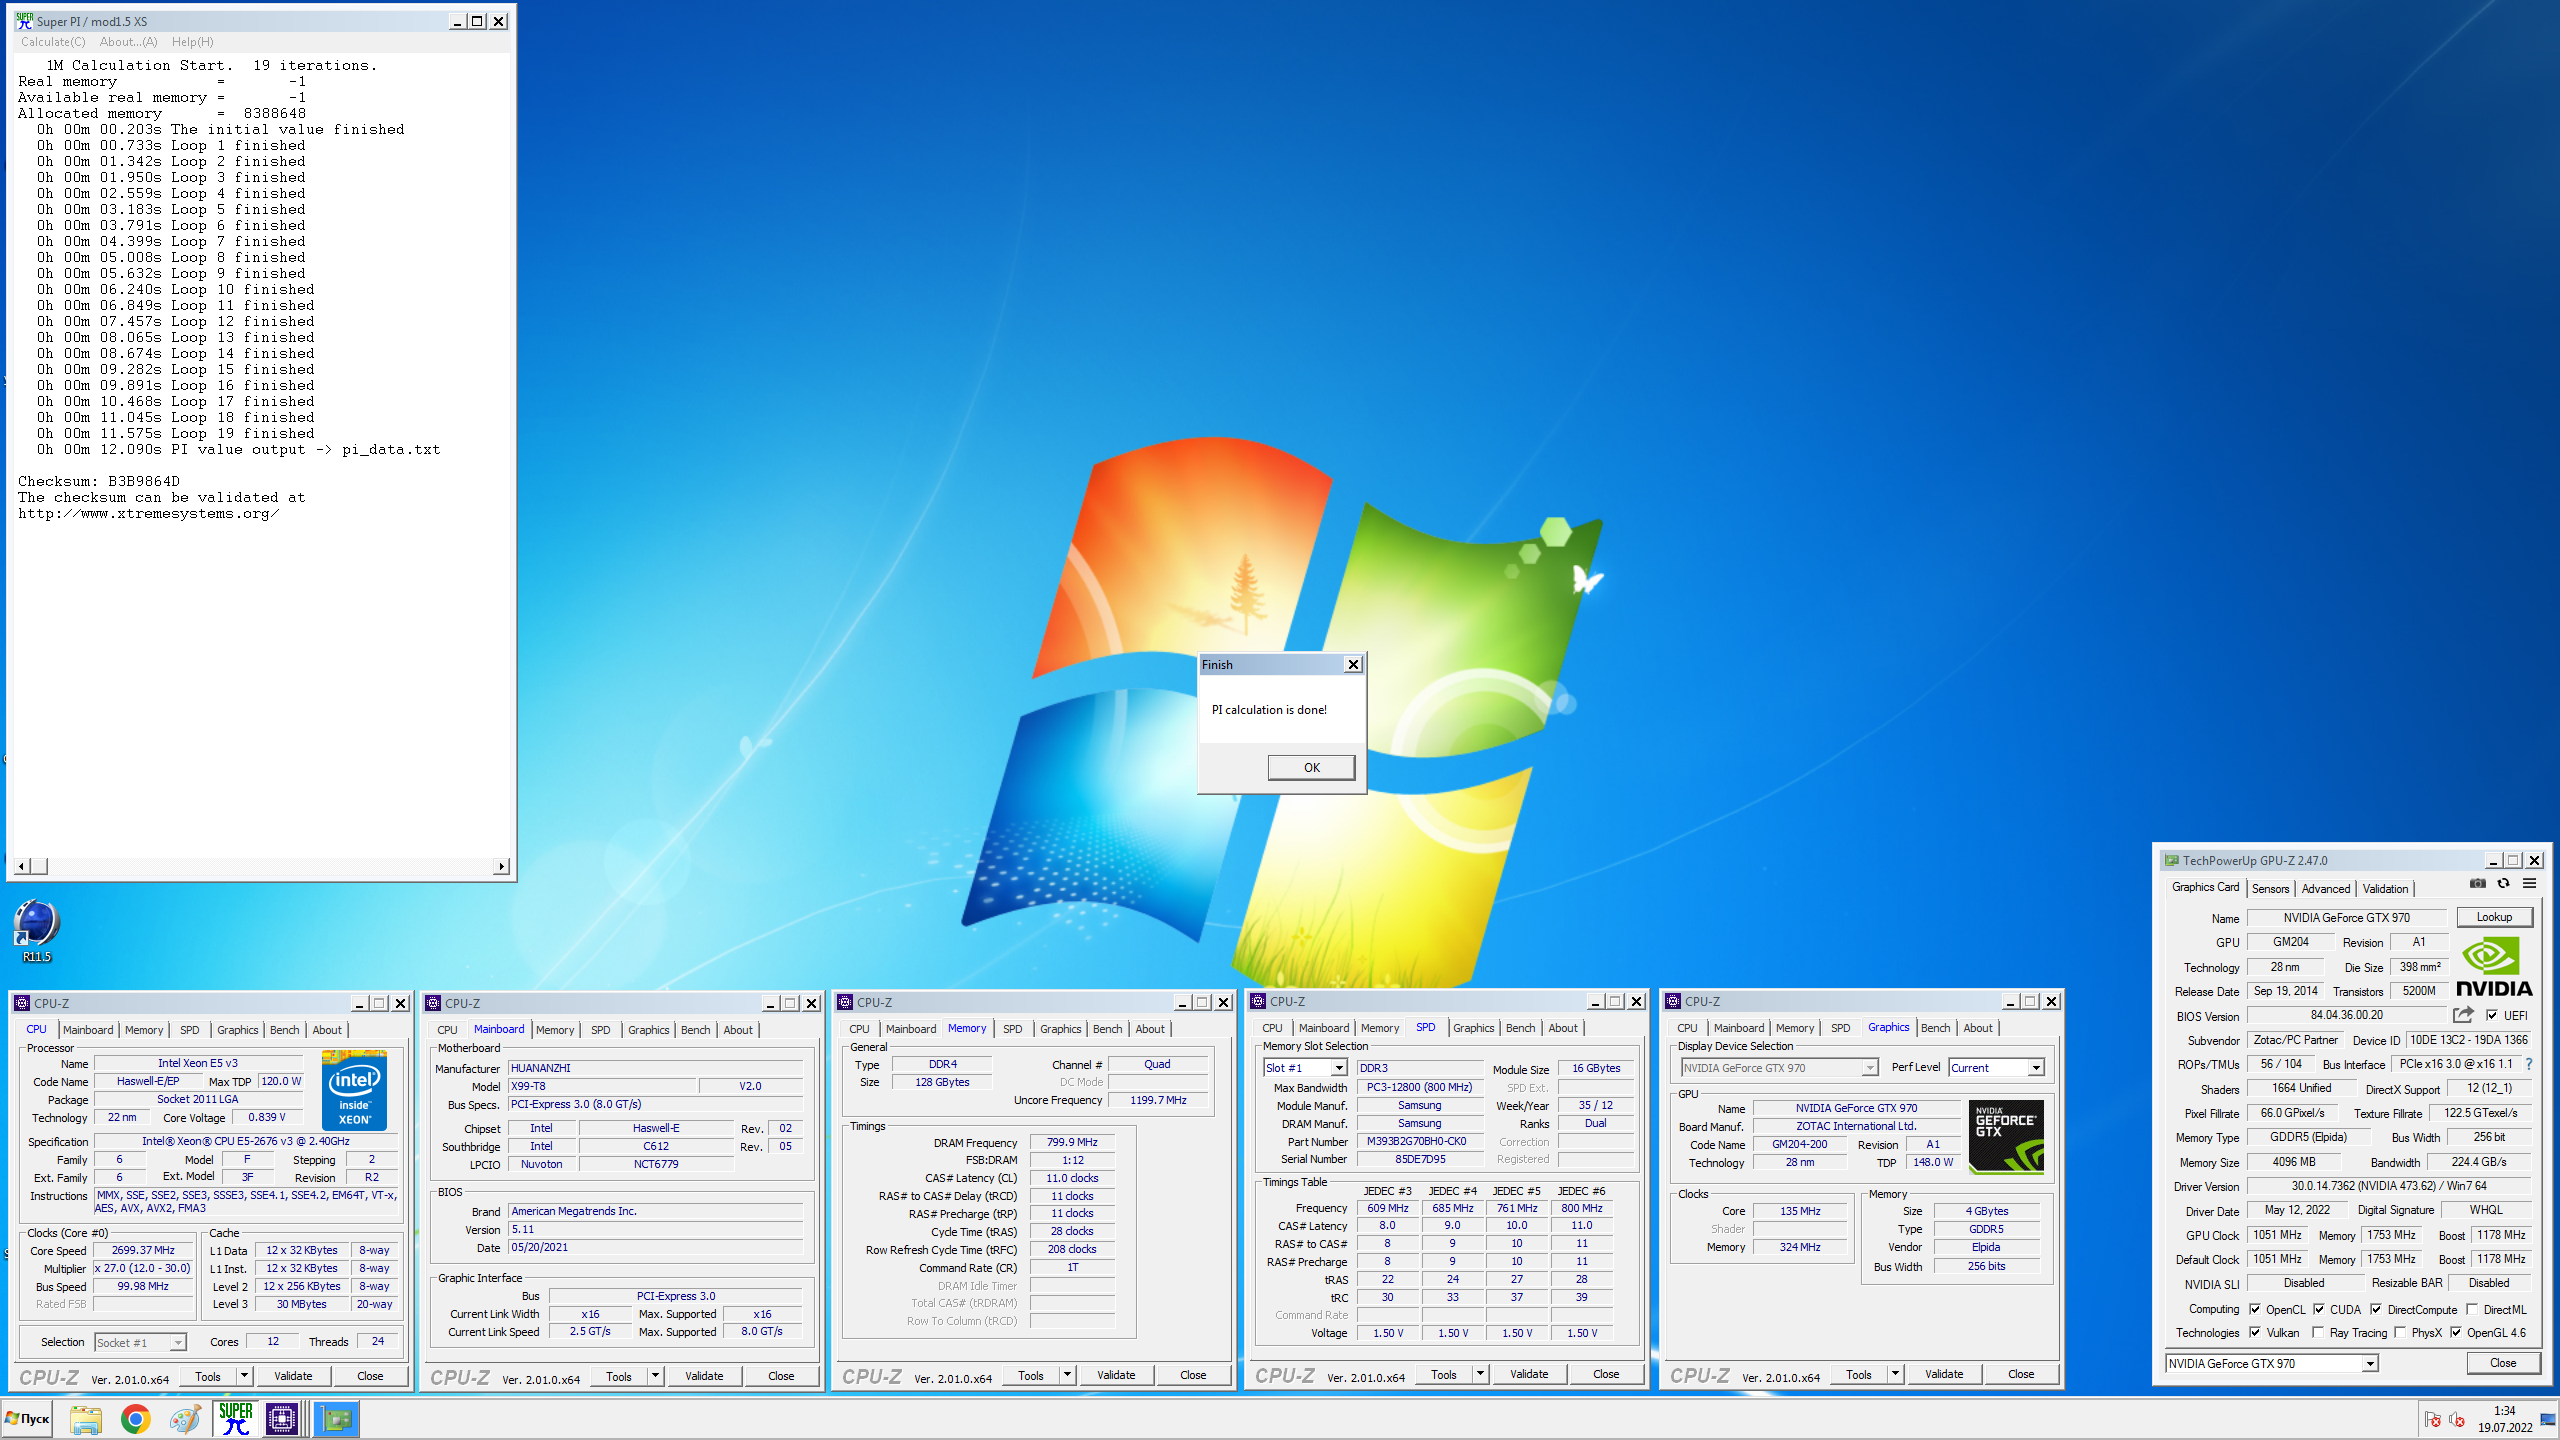
Task: Toggle the DirectML checkbox
Action: (x=2472, y=1309)
